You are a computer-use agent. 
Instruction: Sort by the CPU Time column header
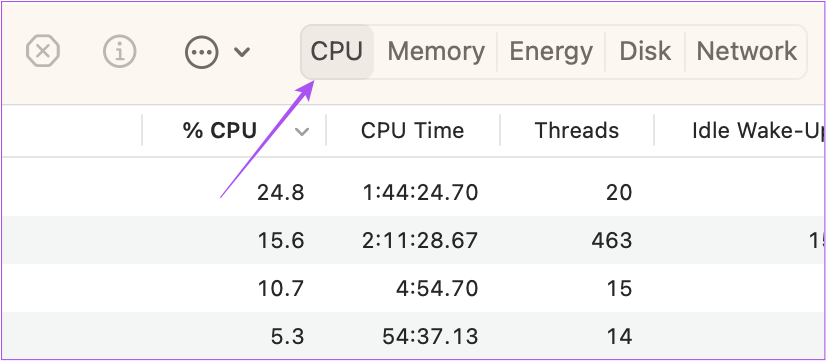(x=412, y=130)
